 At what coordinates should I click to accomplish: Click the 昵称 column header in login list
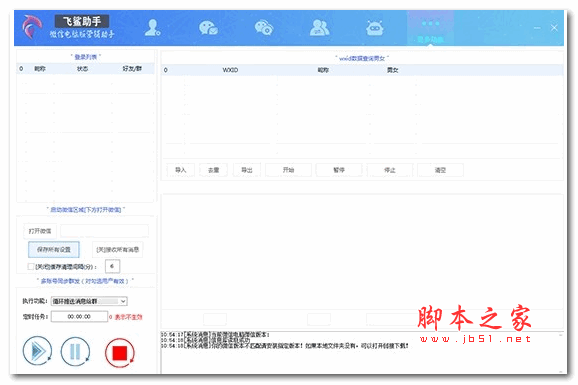(40, 69)
